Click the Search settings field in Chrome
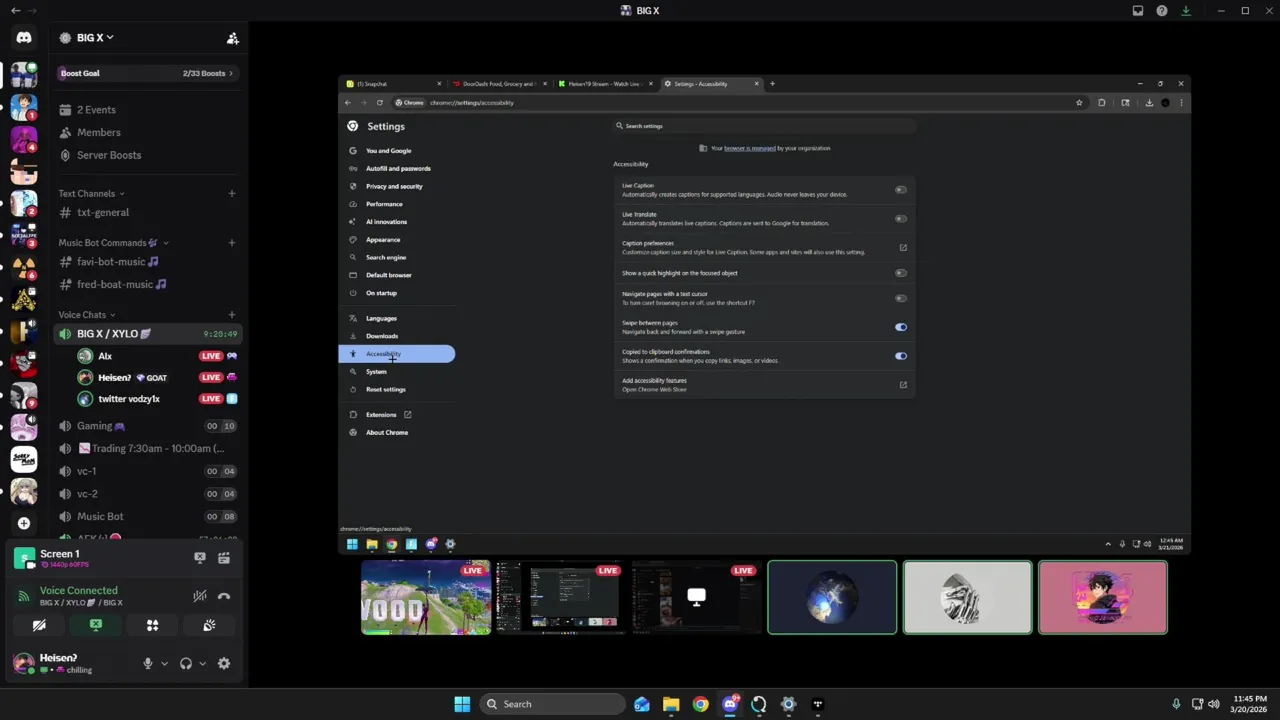 (765, 126)
